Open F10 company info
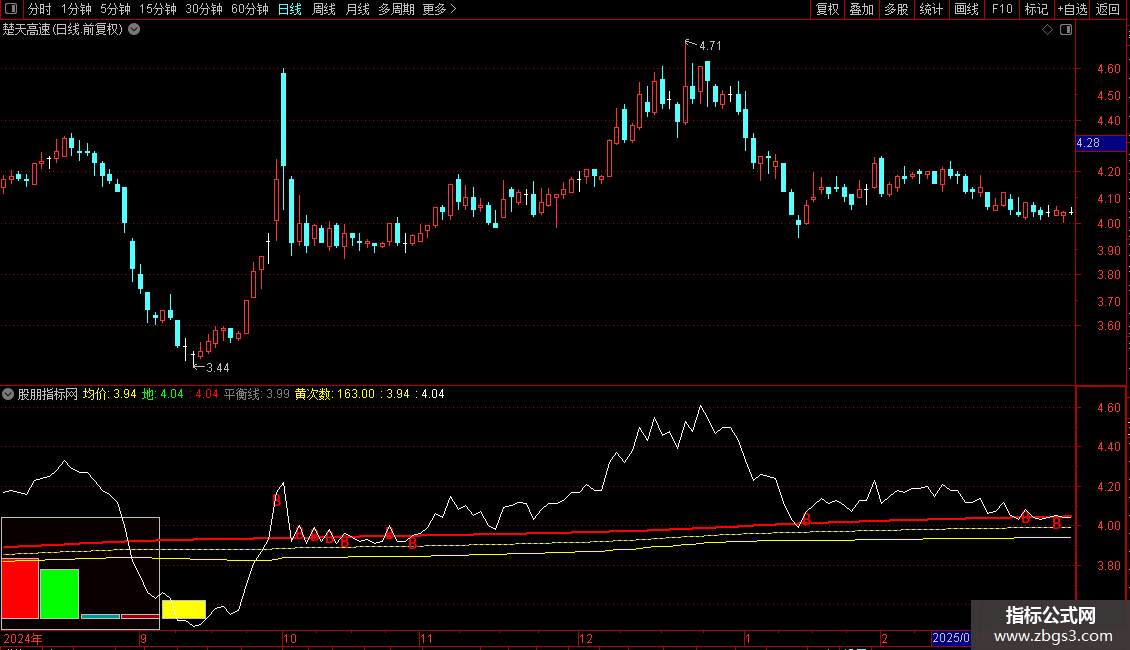The image size is (1130, 650). coord(1002,9)
